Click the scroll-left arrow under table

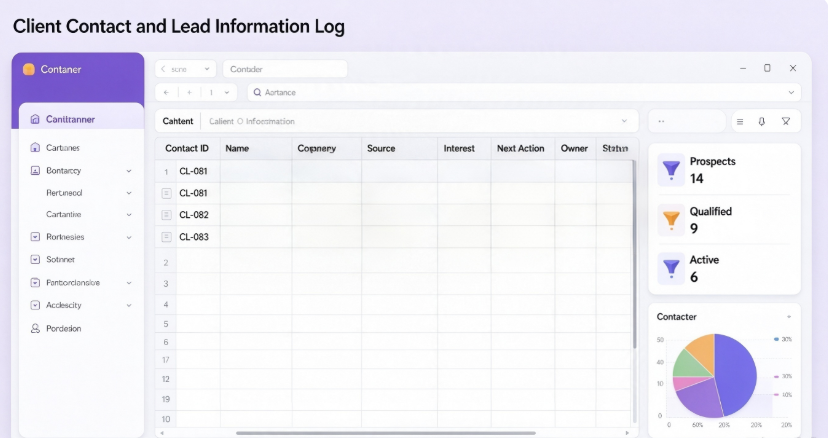coord(162,433)
